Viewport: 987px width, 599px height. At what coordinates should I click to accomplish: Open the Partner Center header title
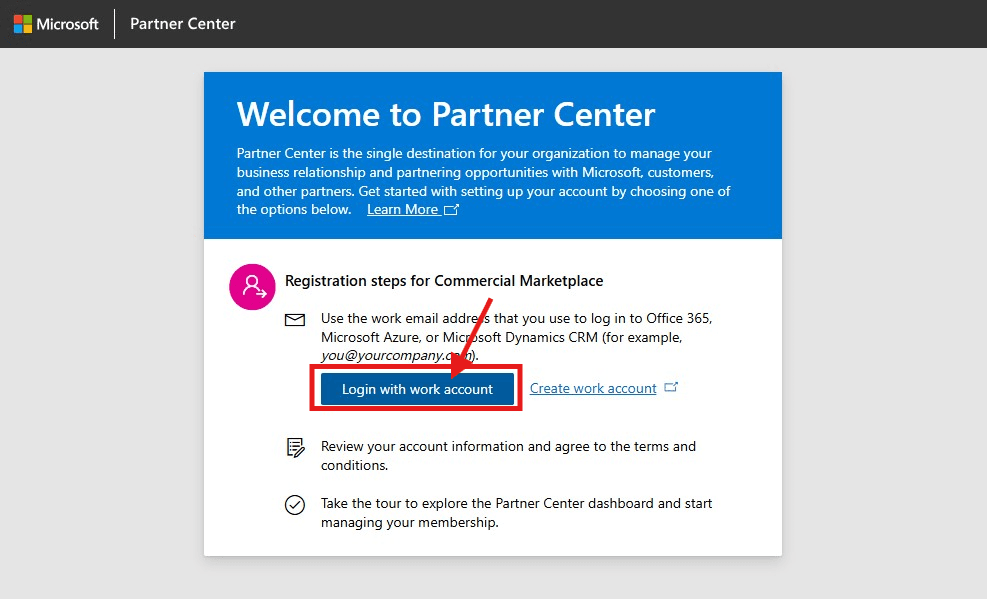click(x=183, y=23)
